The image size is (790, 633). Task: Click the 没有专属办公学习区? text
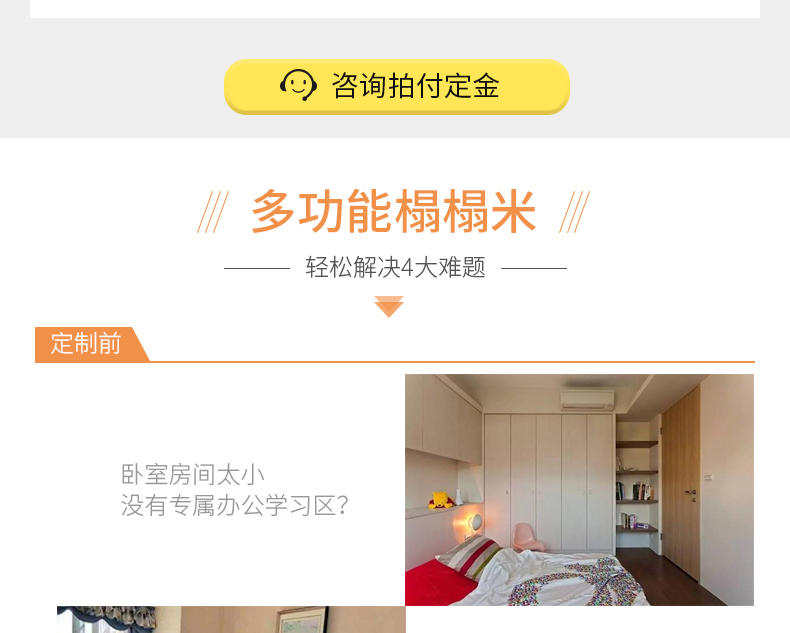pos(234,505)
